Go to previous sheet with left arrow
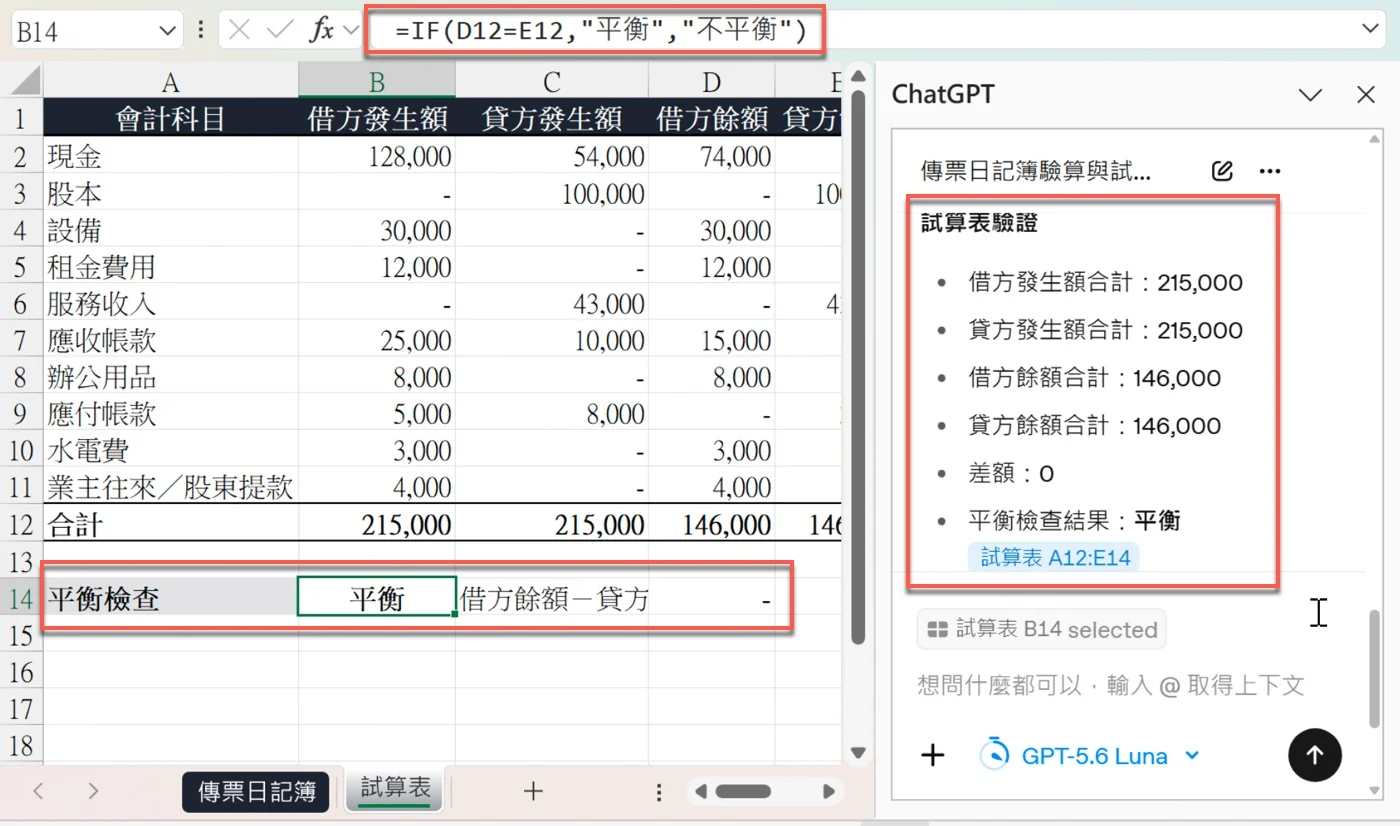The height and width of the screenshot is (826, 1400). click(x=39, y=791)
